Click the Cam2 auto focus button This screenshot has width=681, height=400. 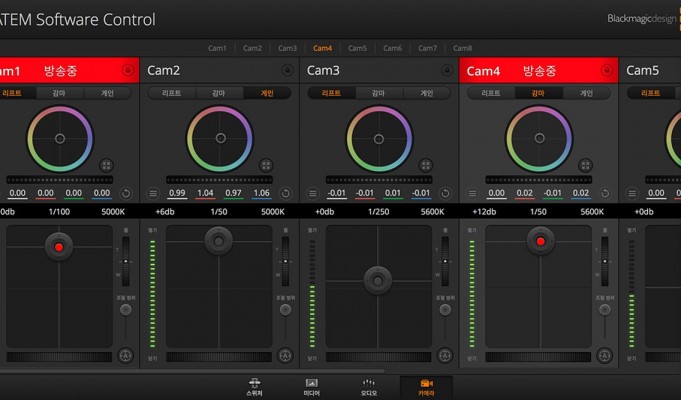[x=285, y=356]
